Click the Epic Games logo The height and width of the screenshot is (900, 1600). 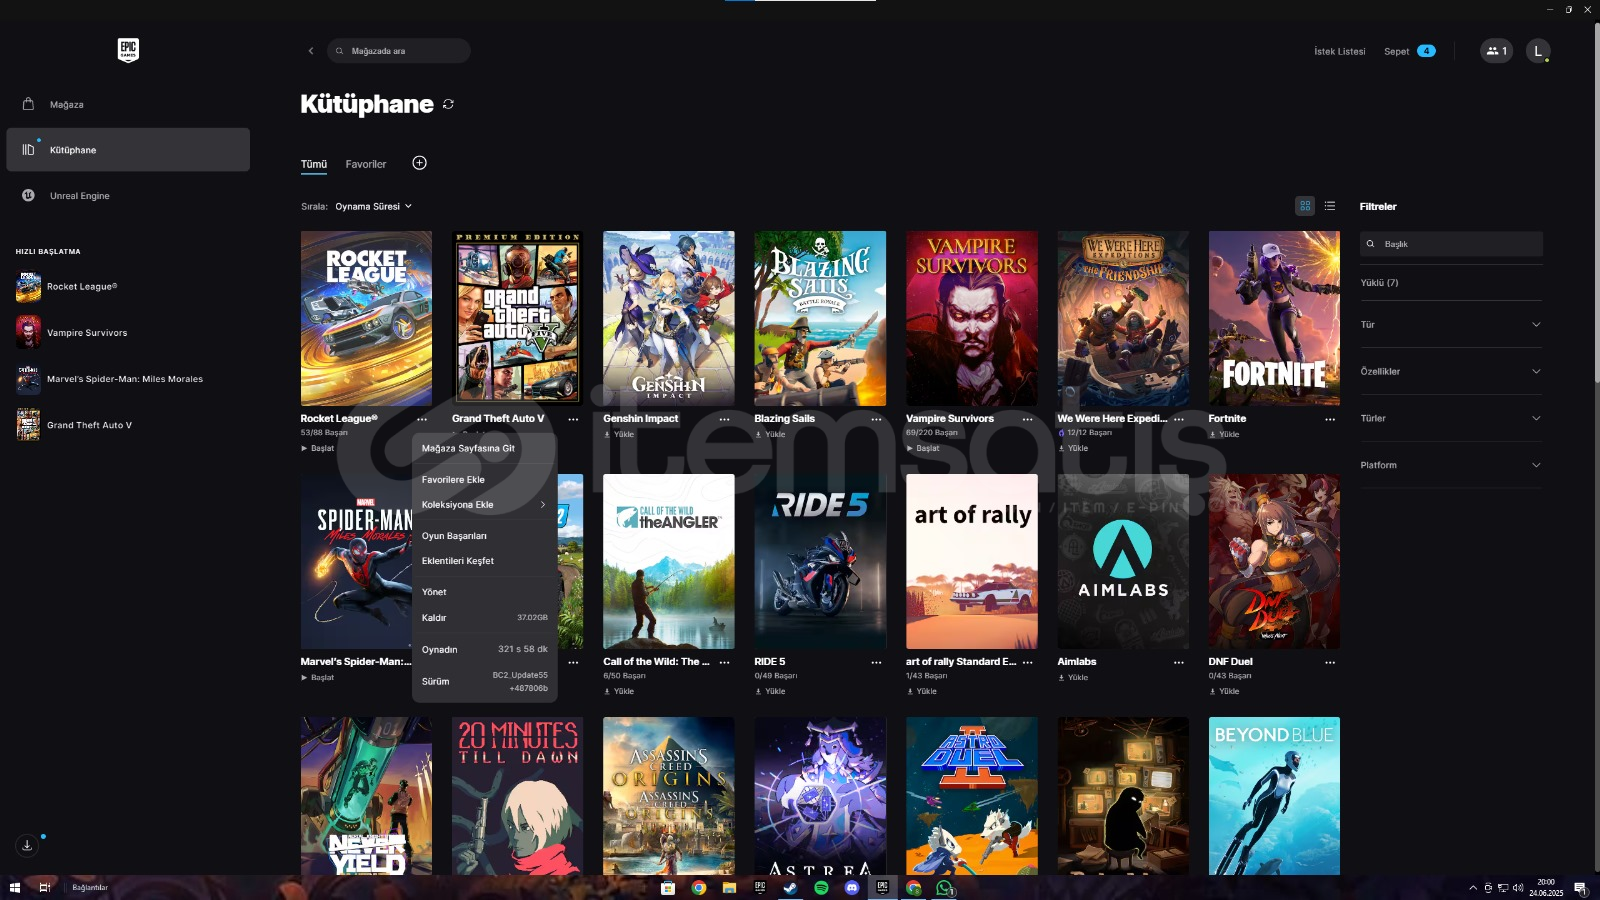tap(128, 50)
